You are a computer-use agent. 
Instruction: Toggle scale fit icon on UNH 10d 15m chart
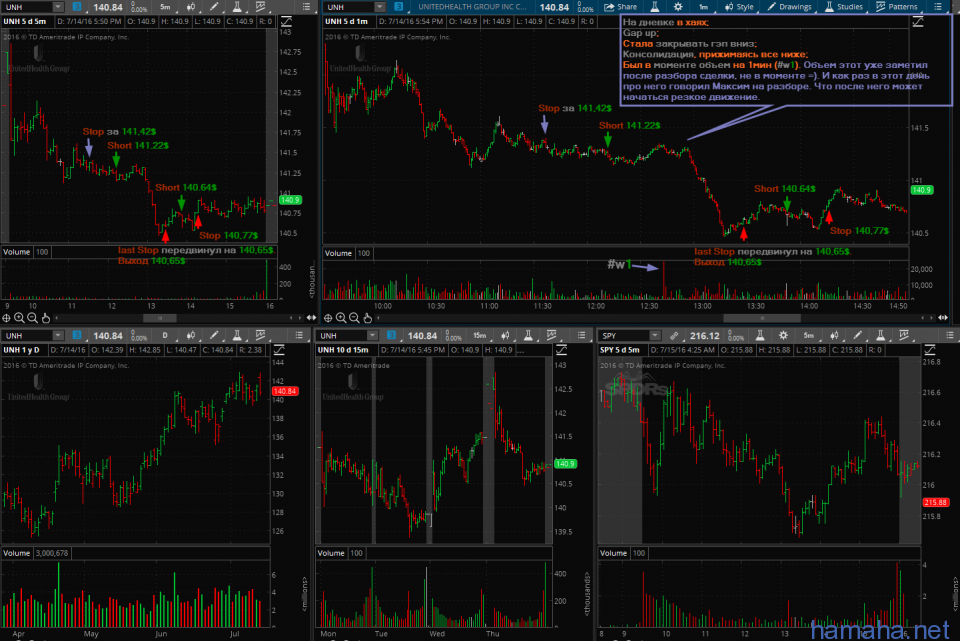tap(561, 350)
